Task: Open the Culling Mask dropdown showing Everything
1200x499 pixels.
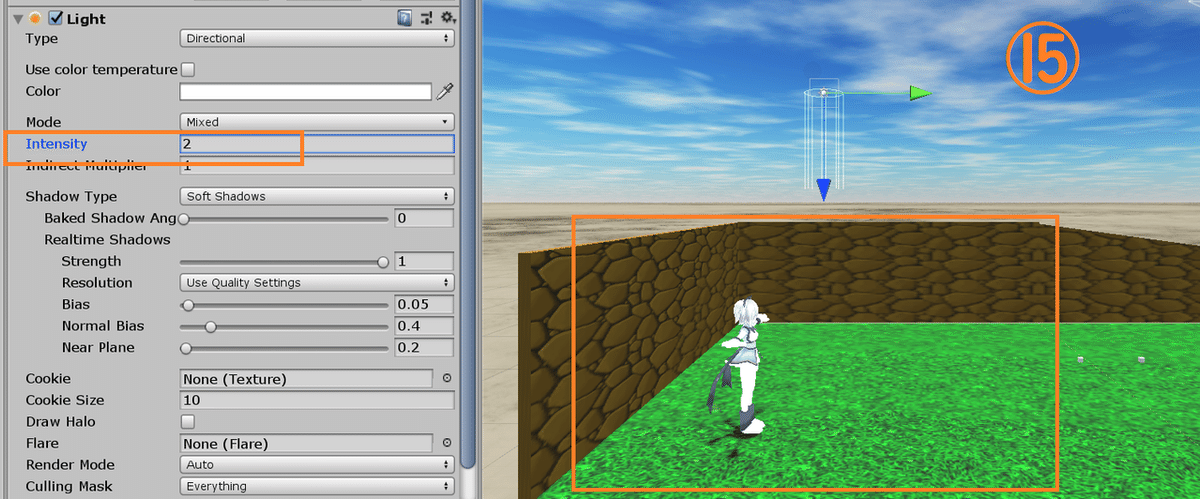Action: click(x=317, y=487)
